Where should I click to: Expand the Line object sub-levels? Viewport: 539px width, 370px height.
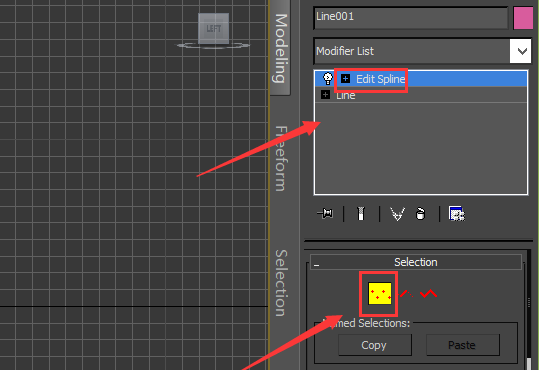coord(325,94)
